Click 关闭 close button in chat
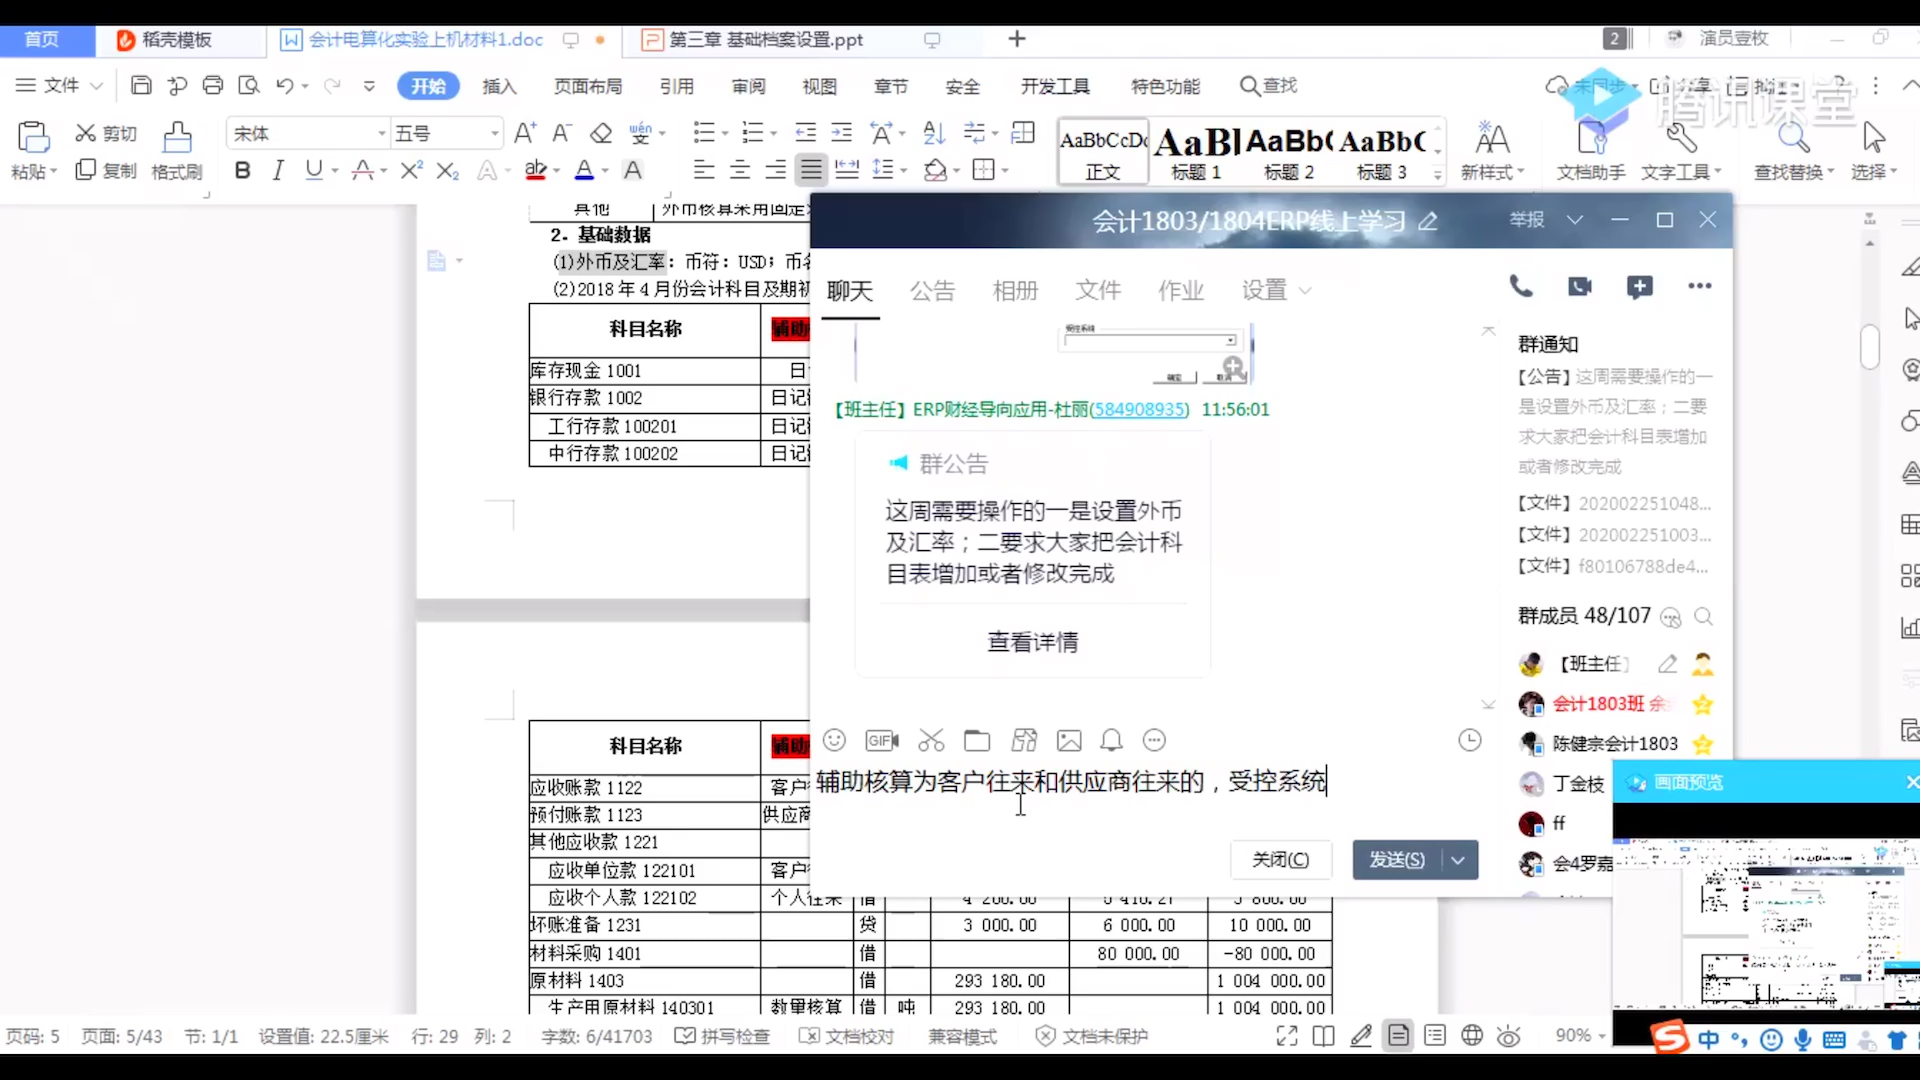The width and height of the screenshot is (1920, 1080). tap(1278, 858)
